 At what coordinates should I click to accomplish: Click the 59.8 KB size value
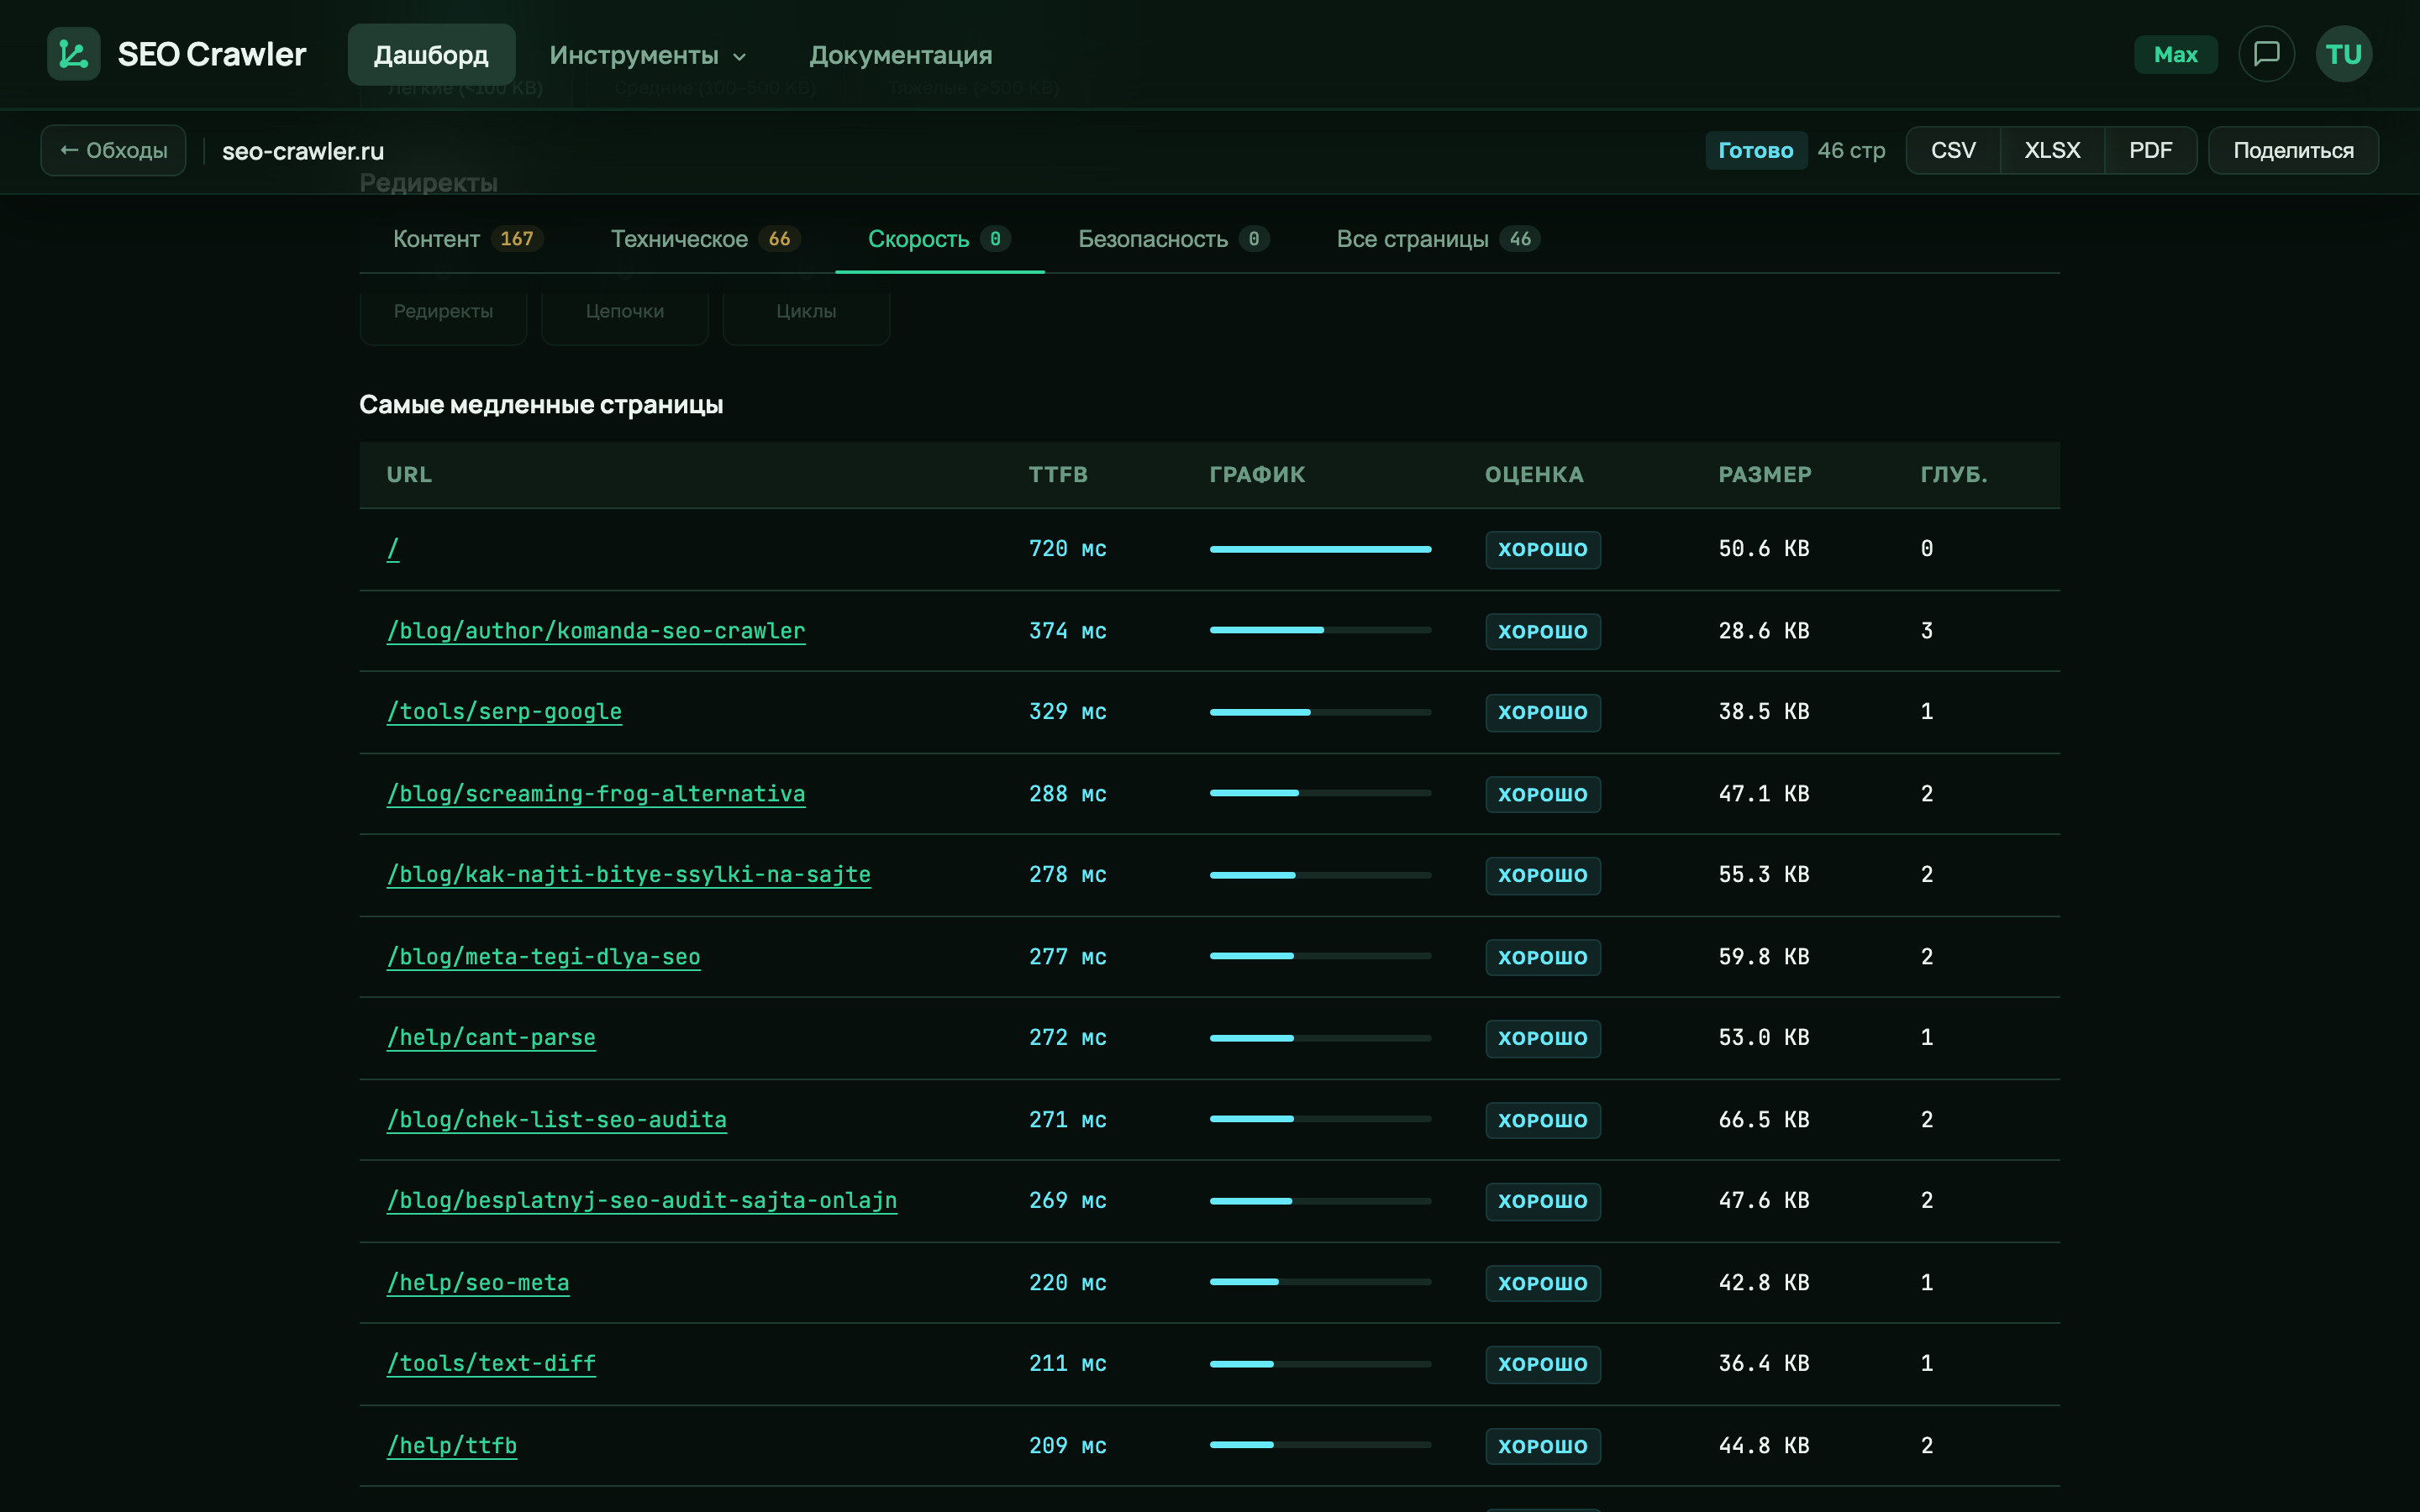pyautogui.click(x=1764, y=957)
